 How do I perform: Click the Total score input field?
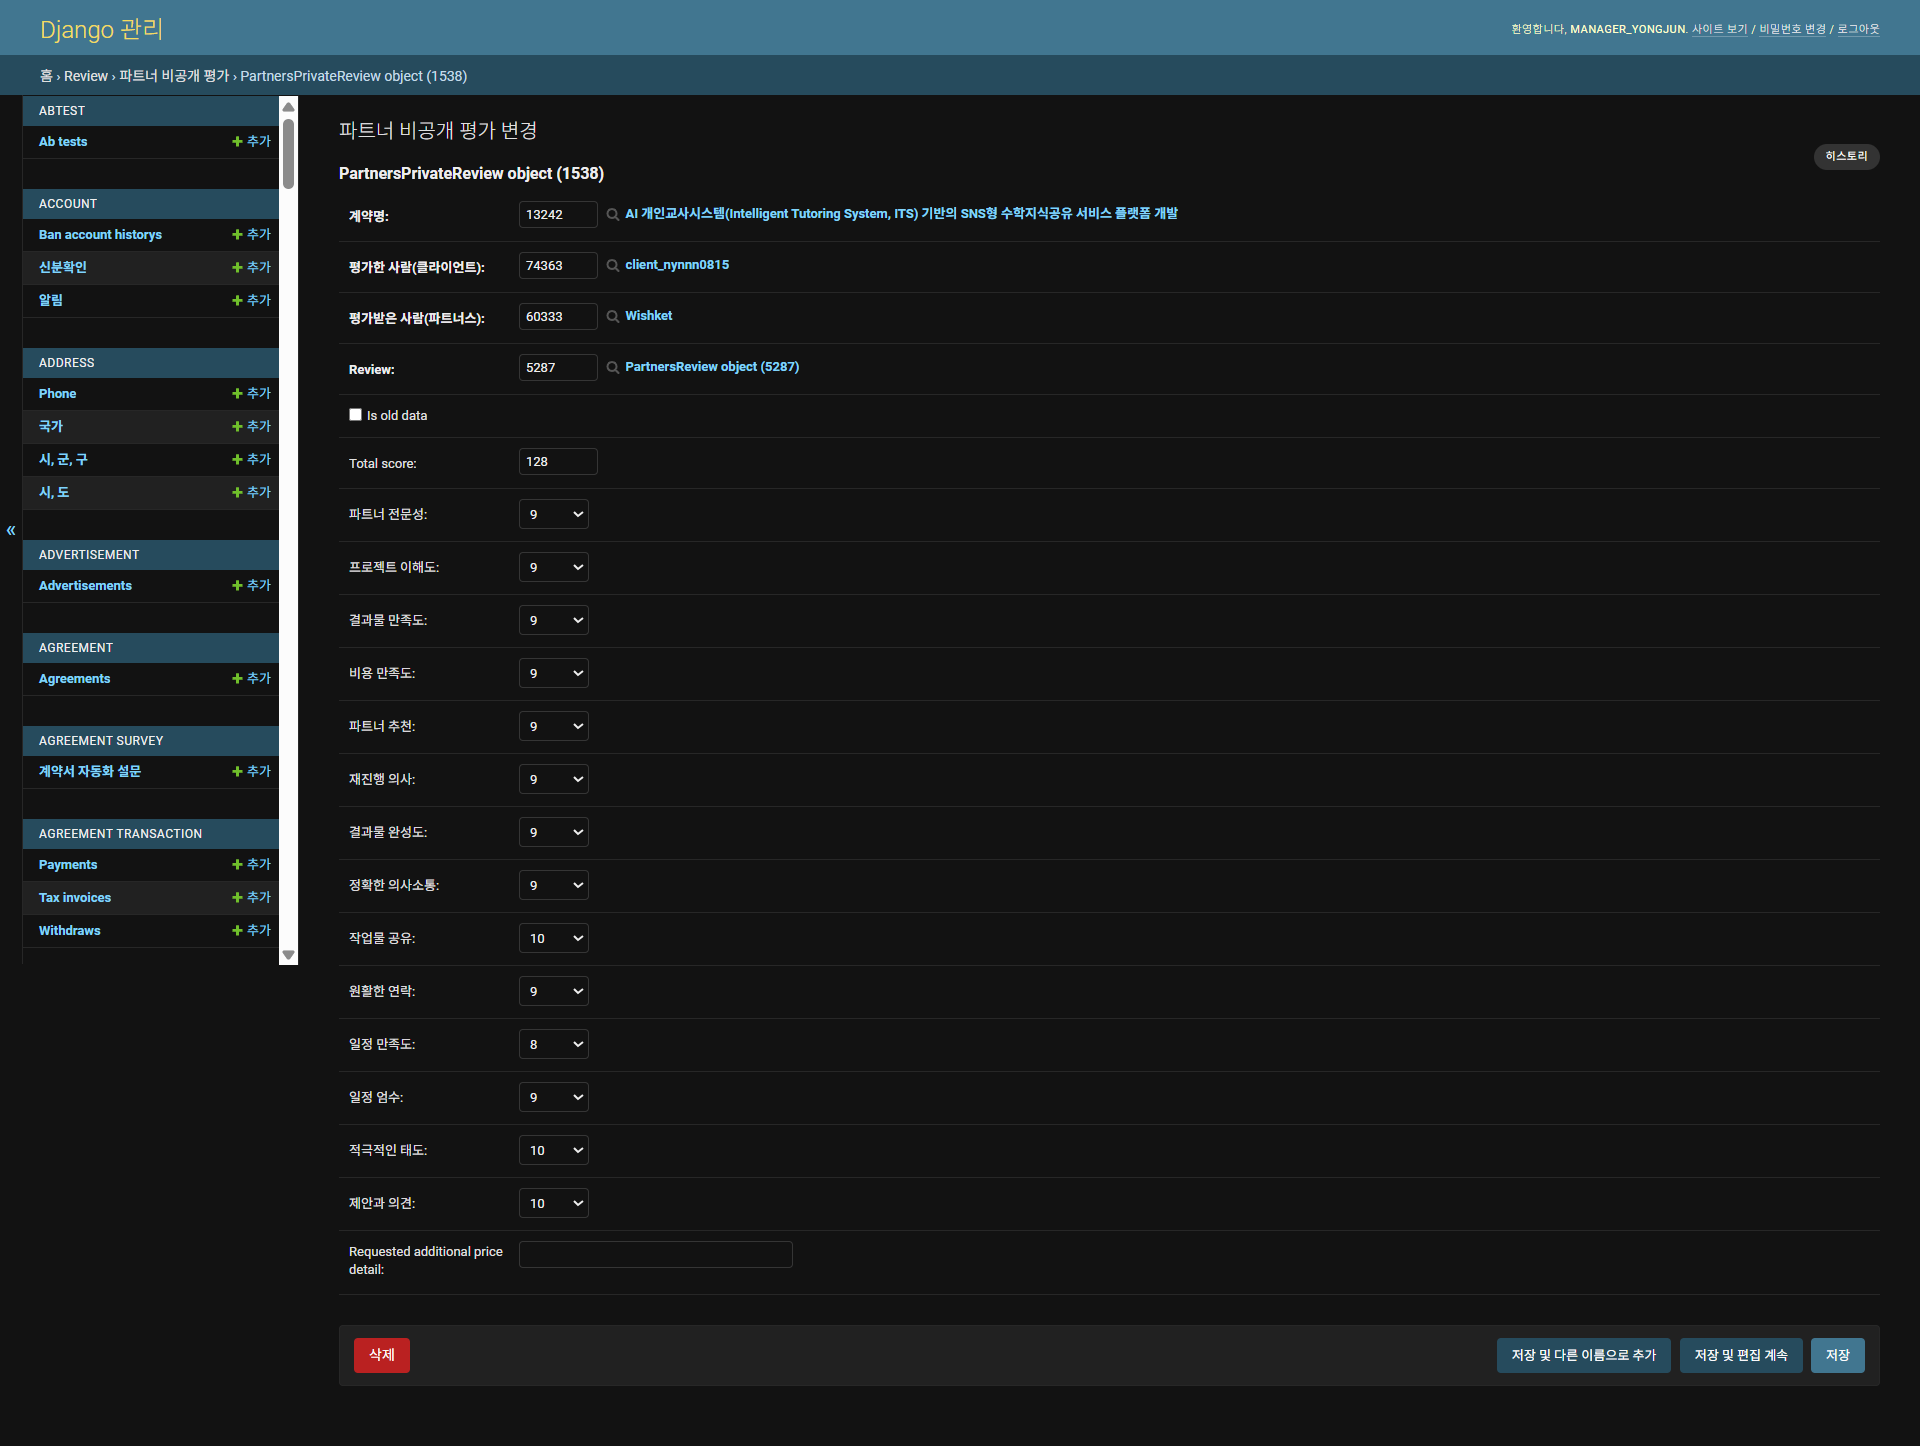[557, 462]
